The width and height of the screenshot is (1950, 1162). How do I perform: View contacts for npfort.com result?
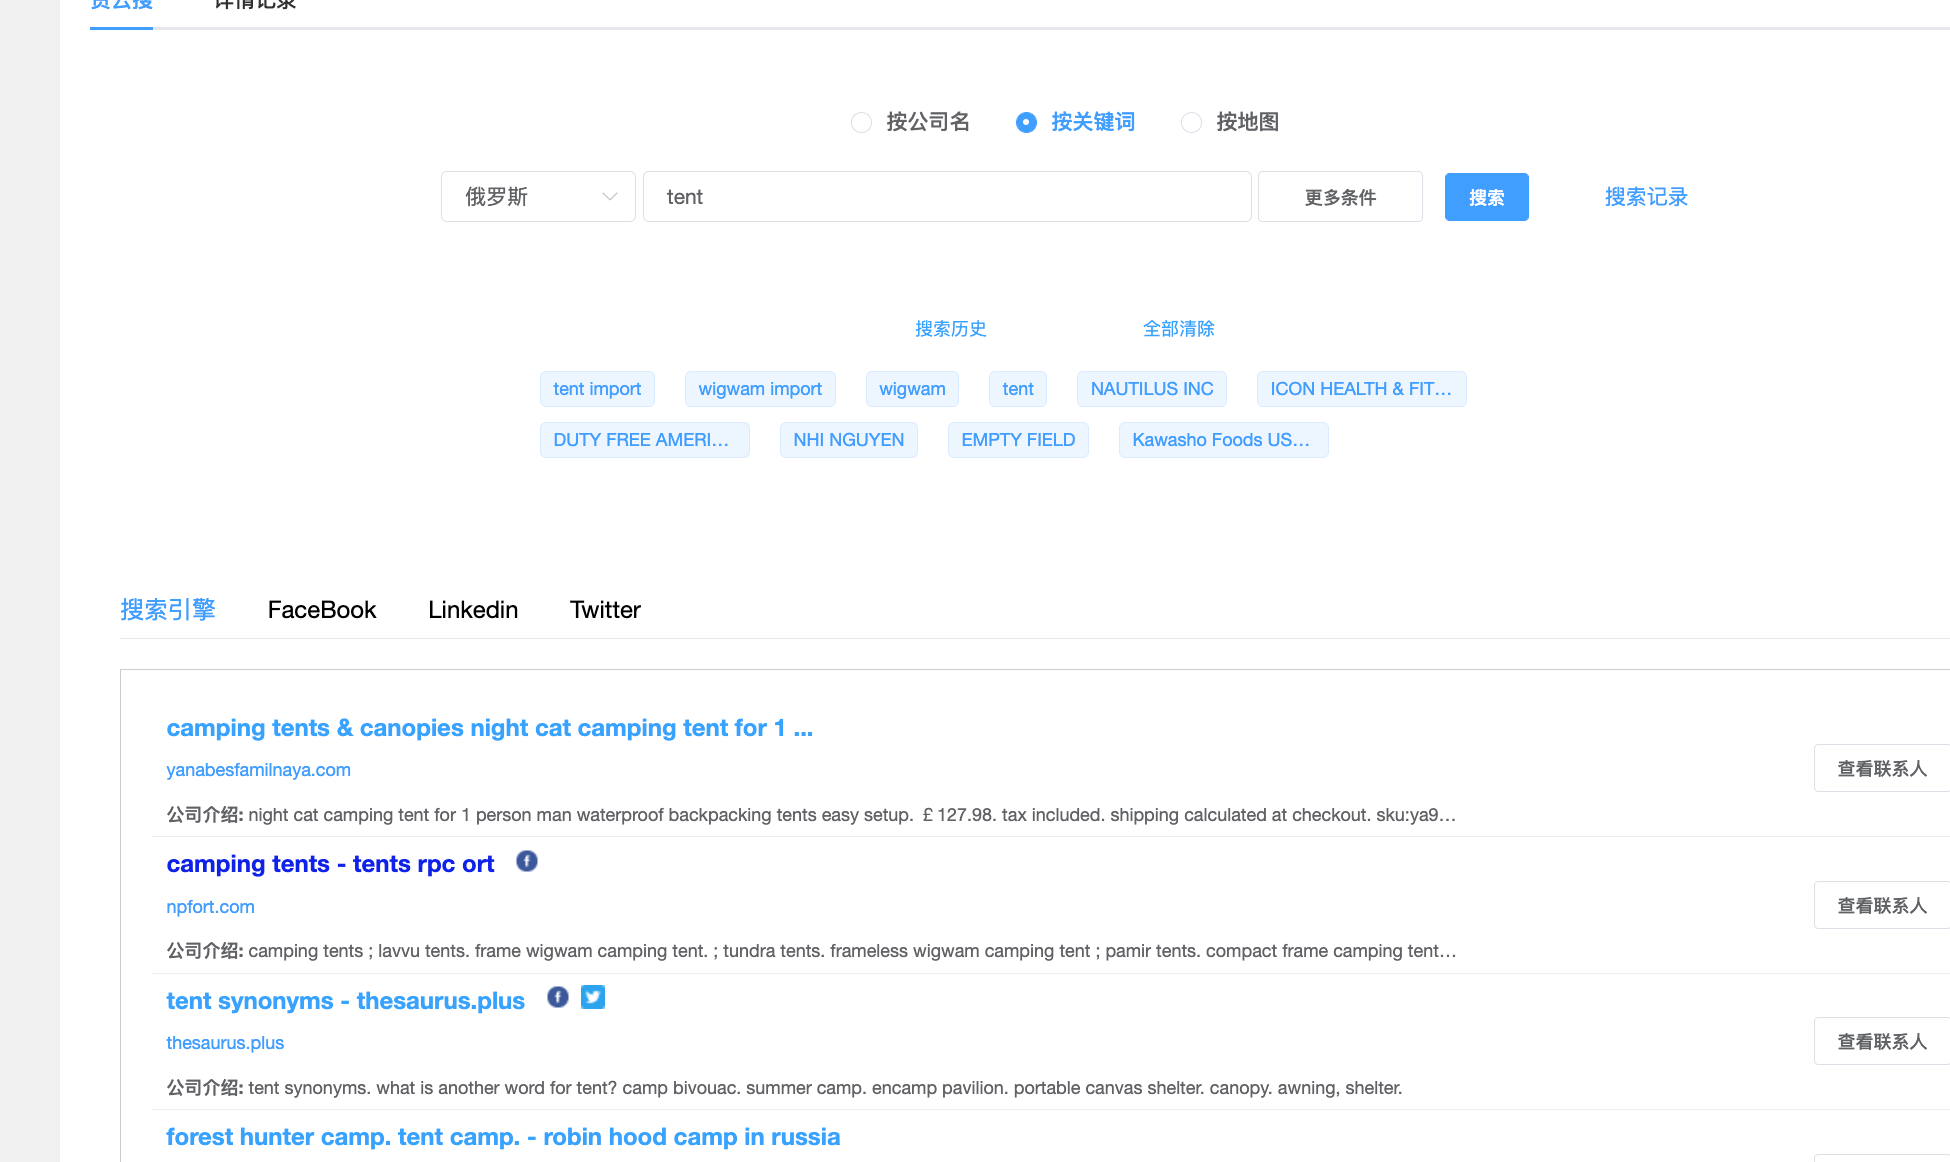1881,905
